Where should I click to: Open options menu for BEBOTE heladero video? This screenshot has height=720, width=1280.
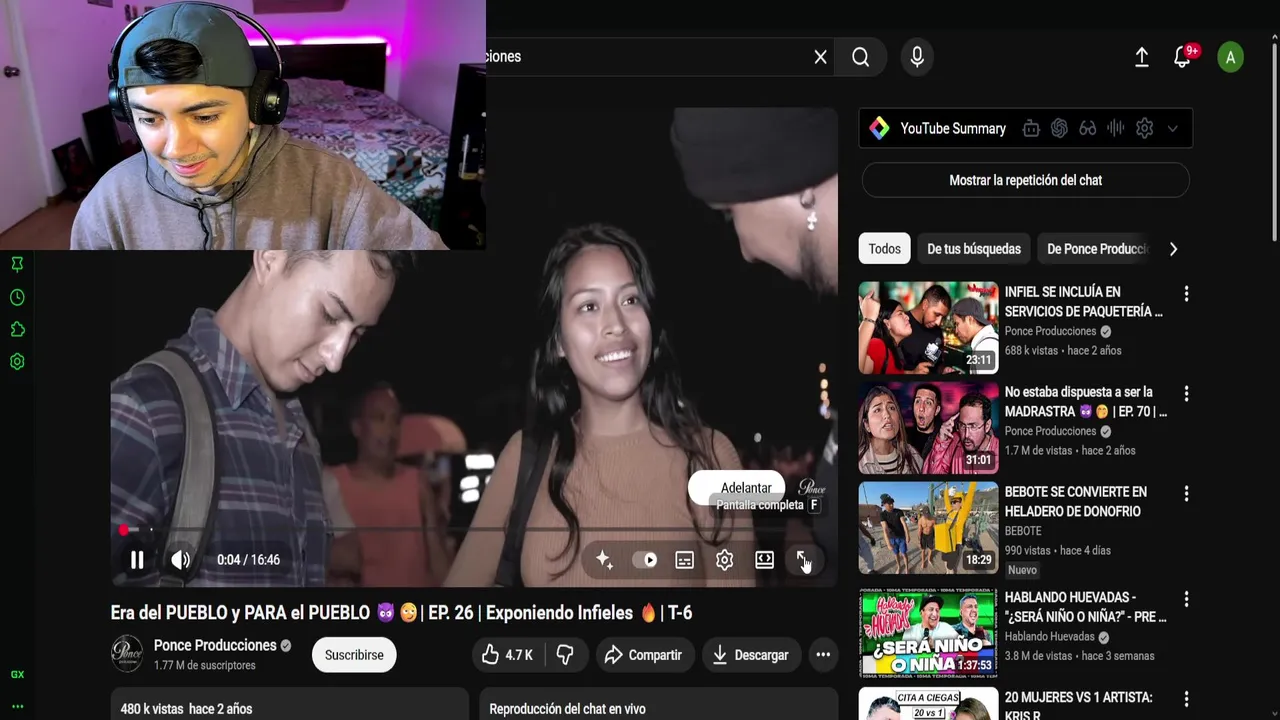tap(1186, 494)
